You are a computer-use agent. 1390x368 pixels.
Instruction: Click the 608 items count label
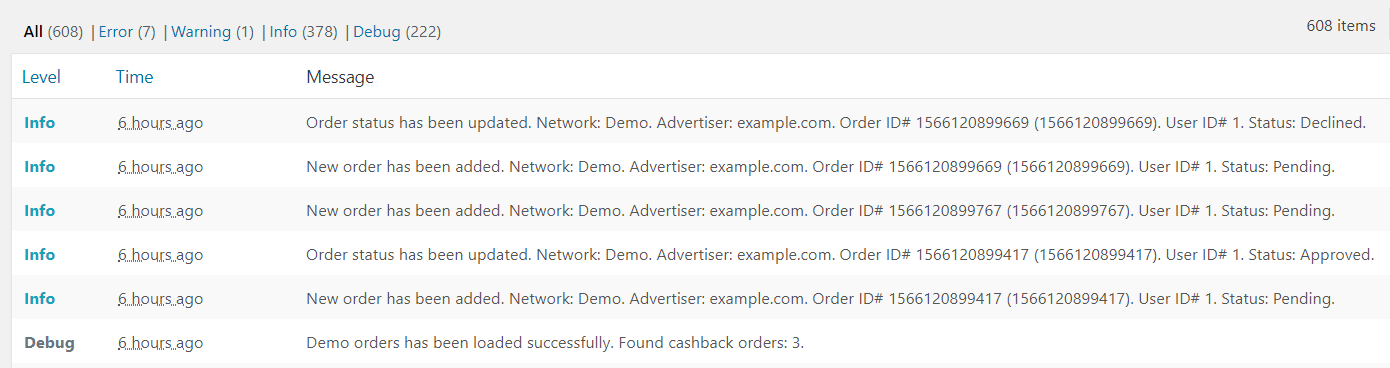(x=1341, y=26)
